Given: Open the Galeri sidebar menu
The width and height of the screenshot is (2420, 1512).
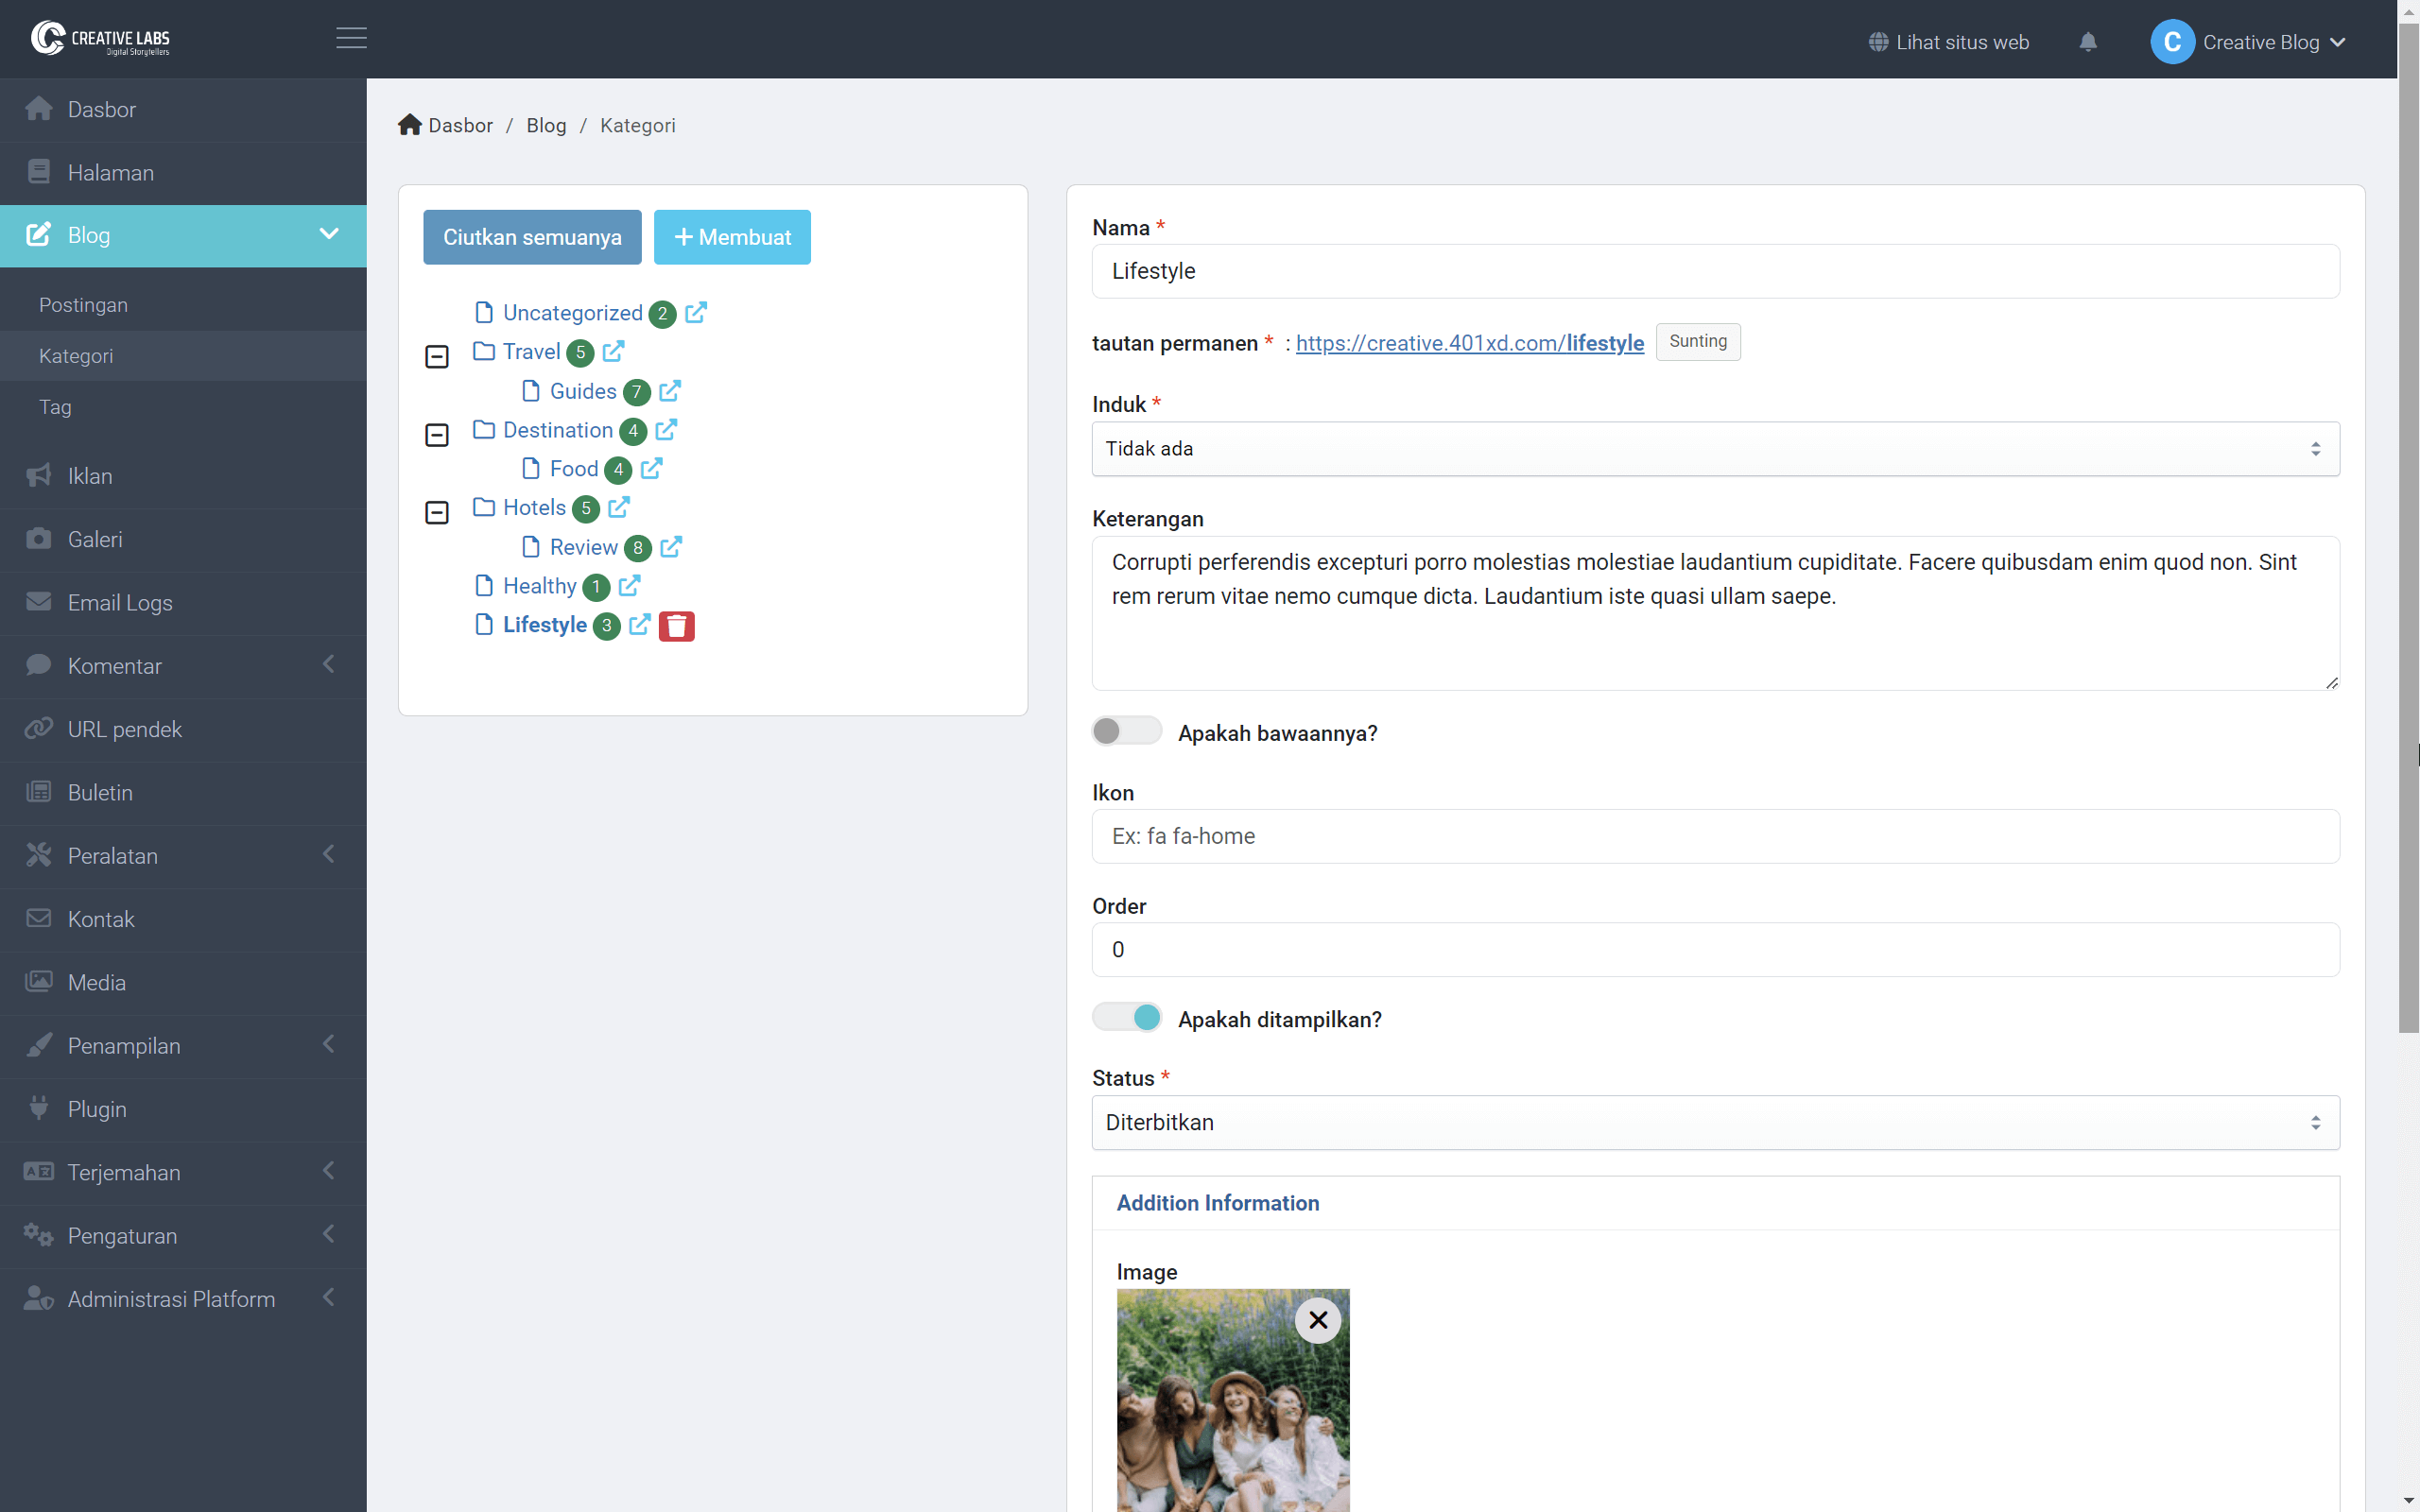Looking at the screenshot, I should coord(95,539).
